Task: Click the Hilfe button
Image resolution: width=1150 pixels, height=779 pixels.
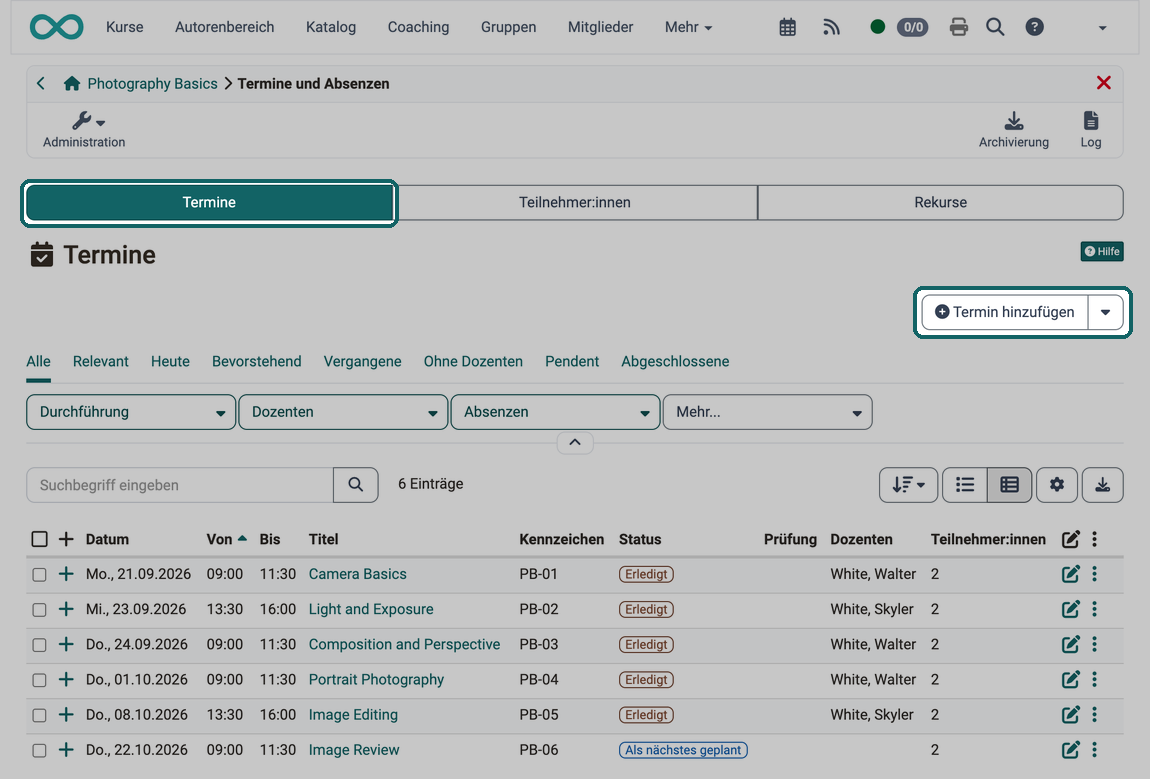Action: [1102, 252]
